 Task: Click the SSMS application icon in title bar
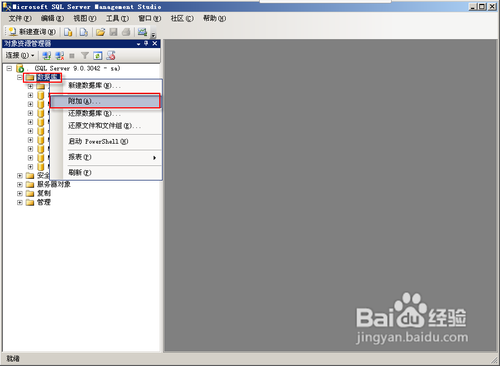pos(7,6)
